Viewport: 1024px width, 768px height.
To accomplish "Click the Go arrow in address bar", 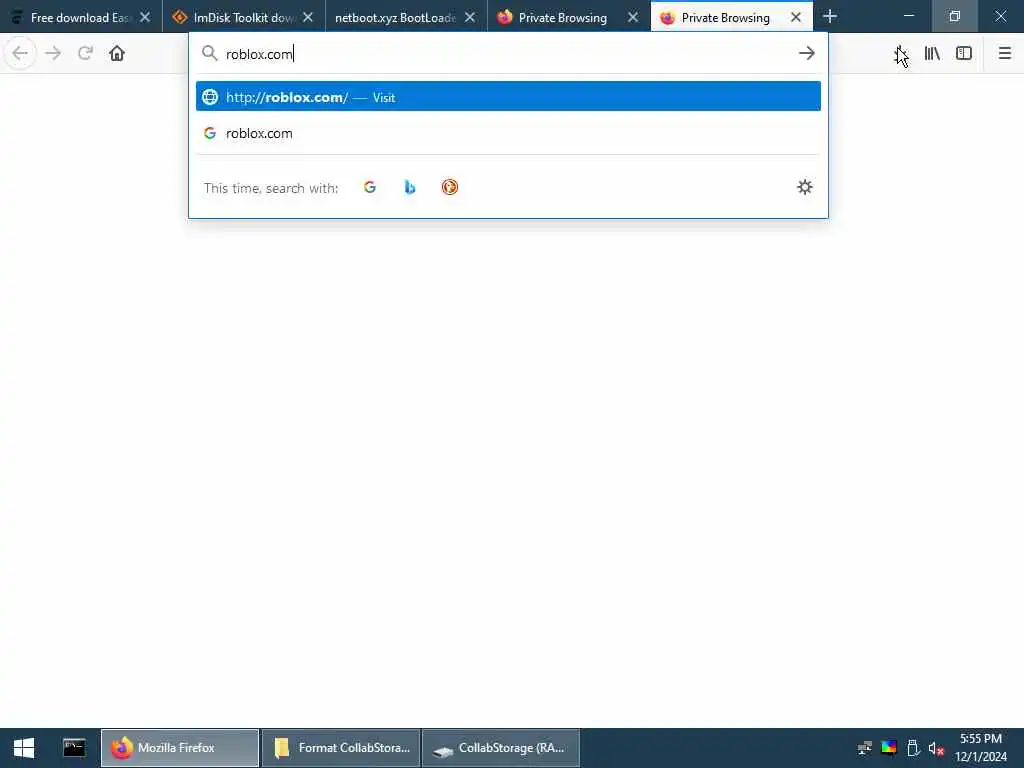I will click(x=807, y=53).
